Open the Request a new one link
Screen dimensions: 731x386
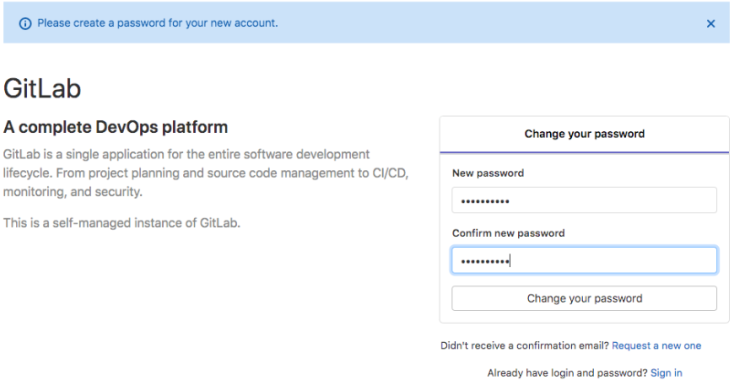click(x=656, y=345)
